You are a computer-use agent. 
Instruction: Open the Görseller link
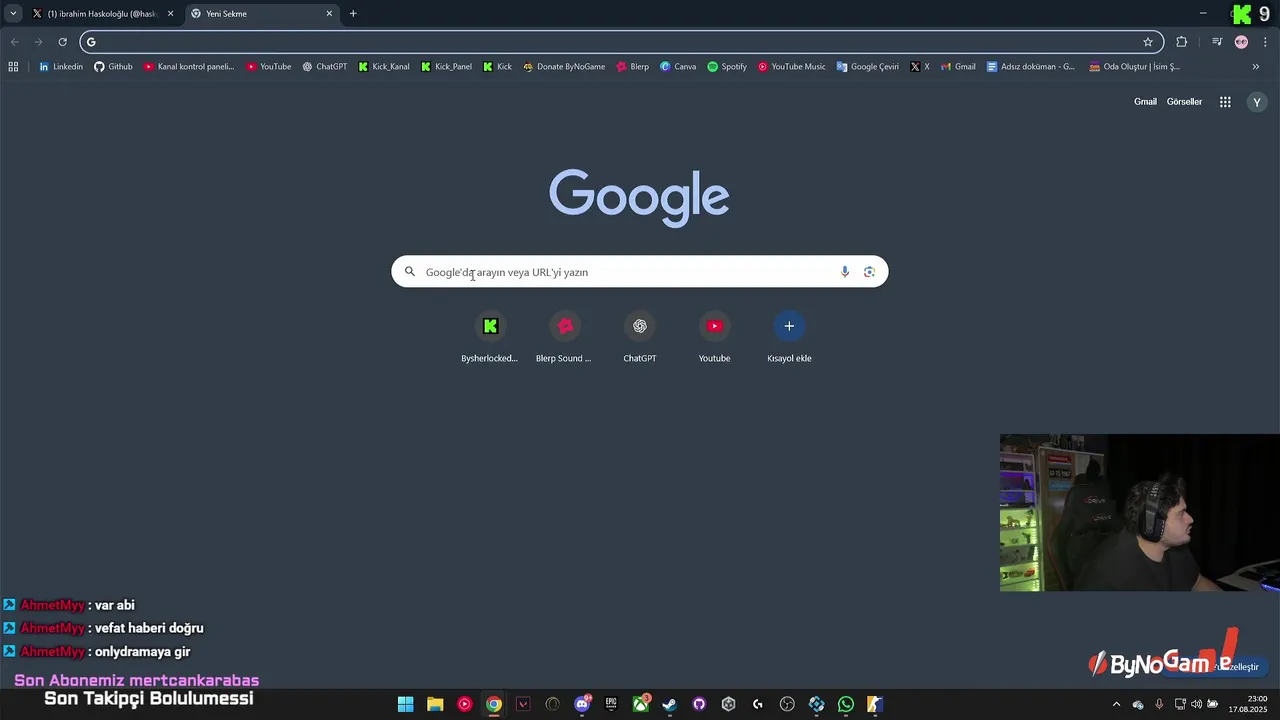[x=1184, y=102]
